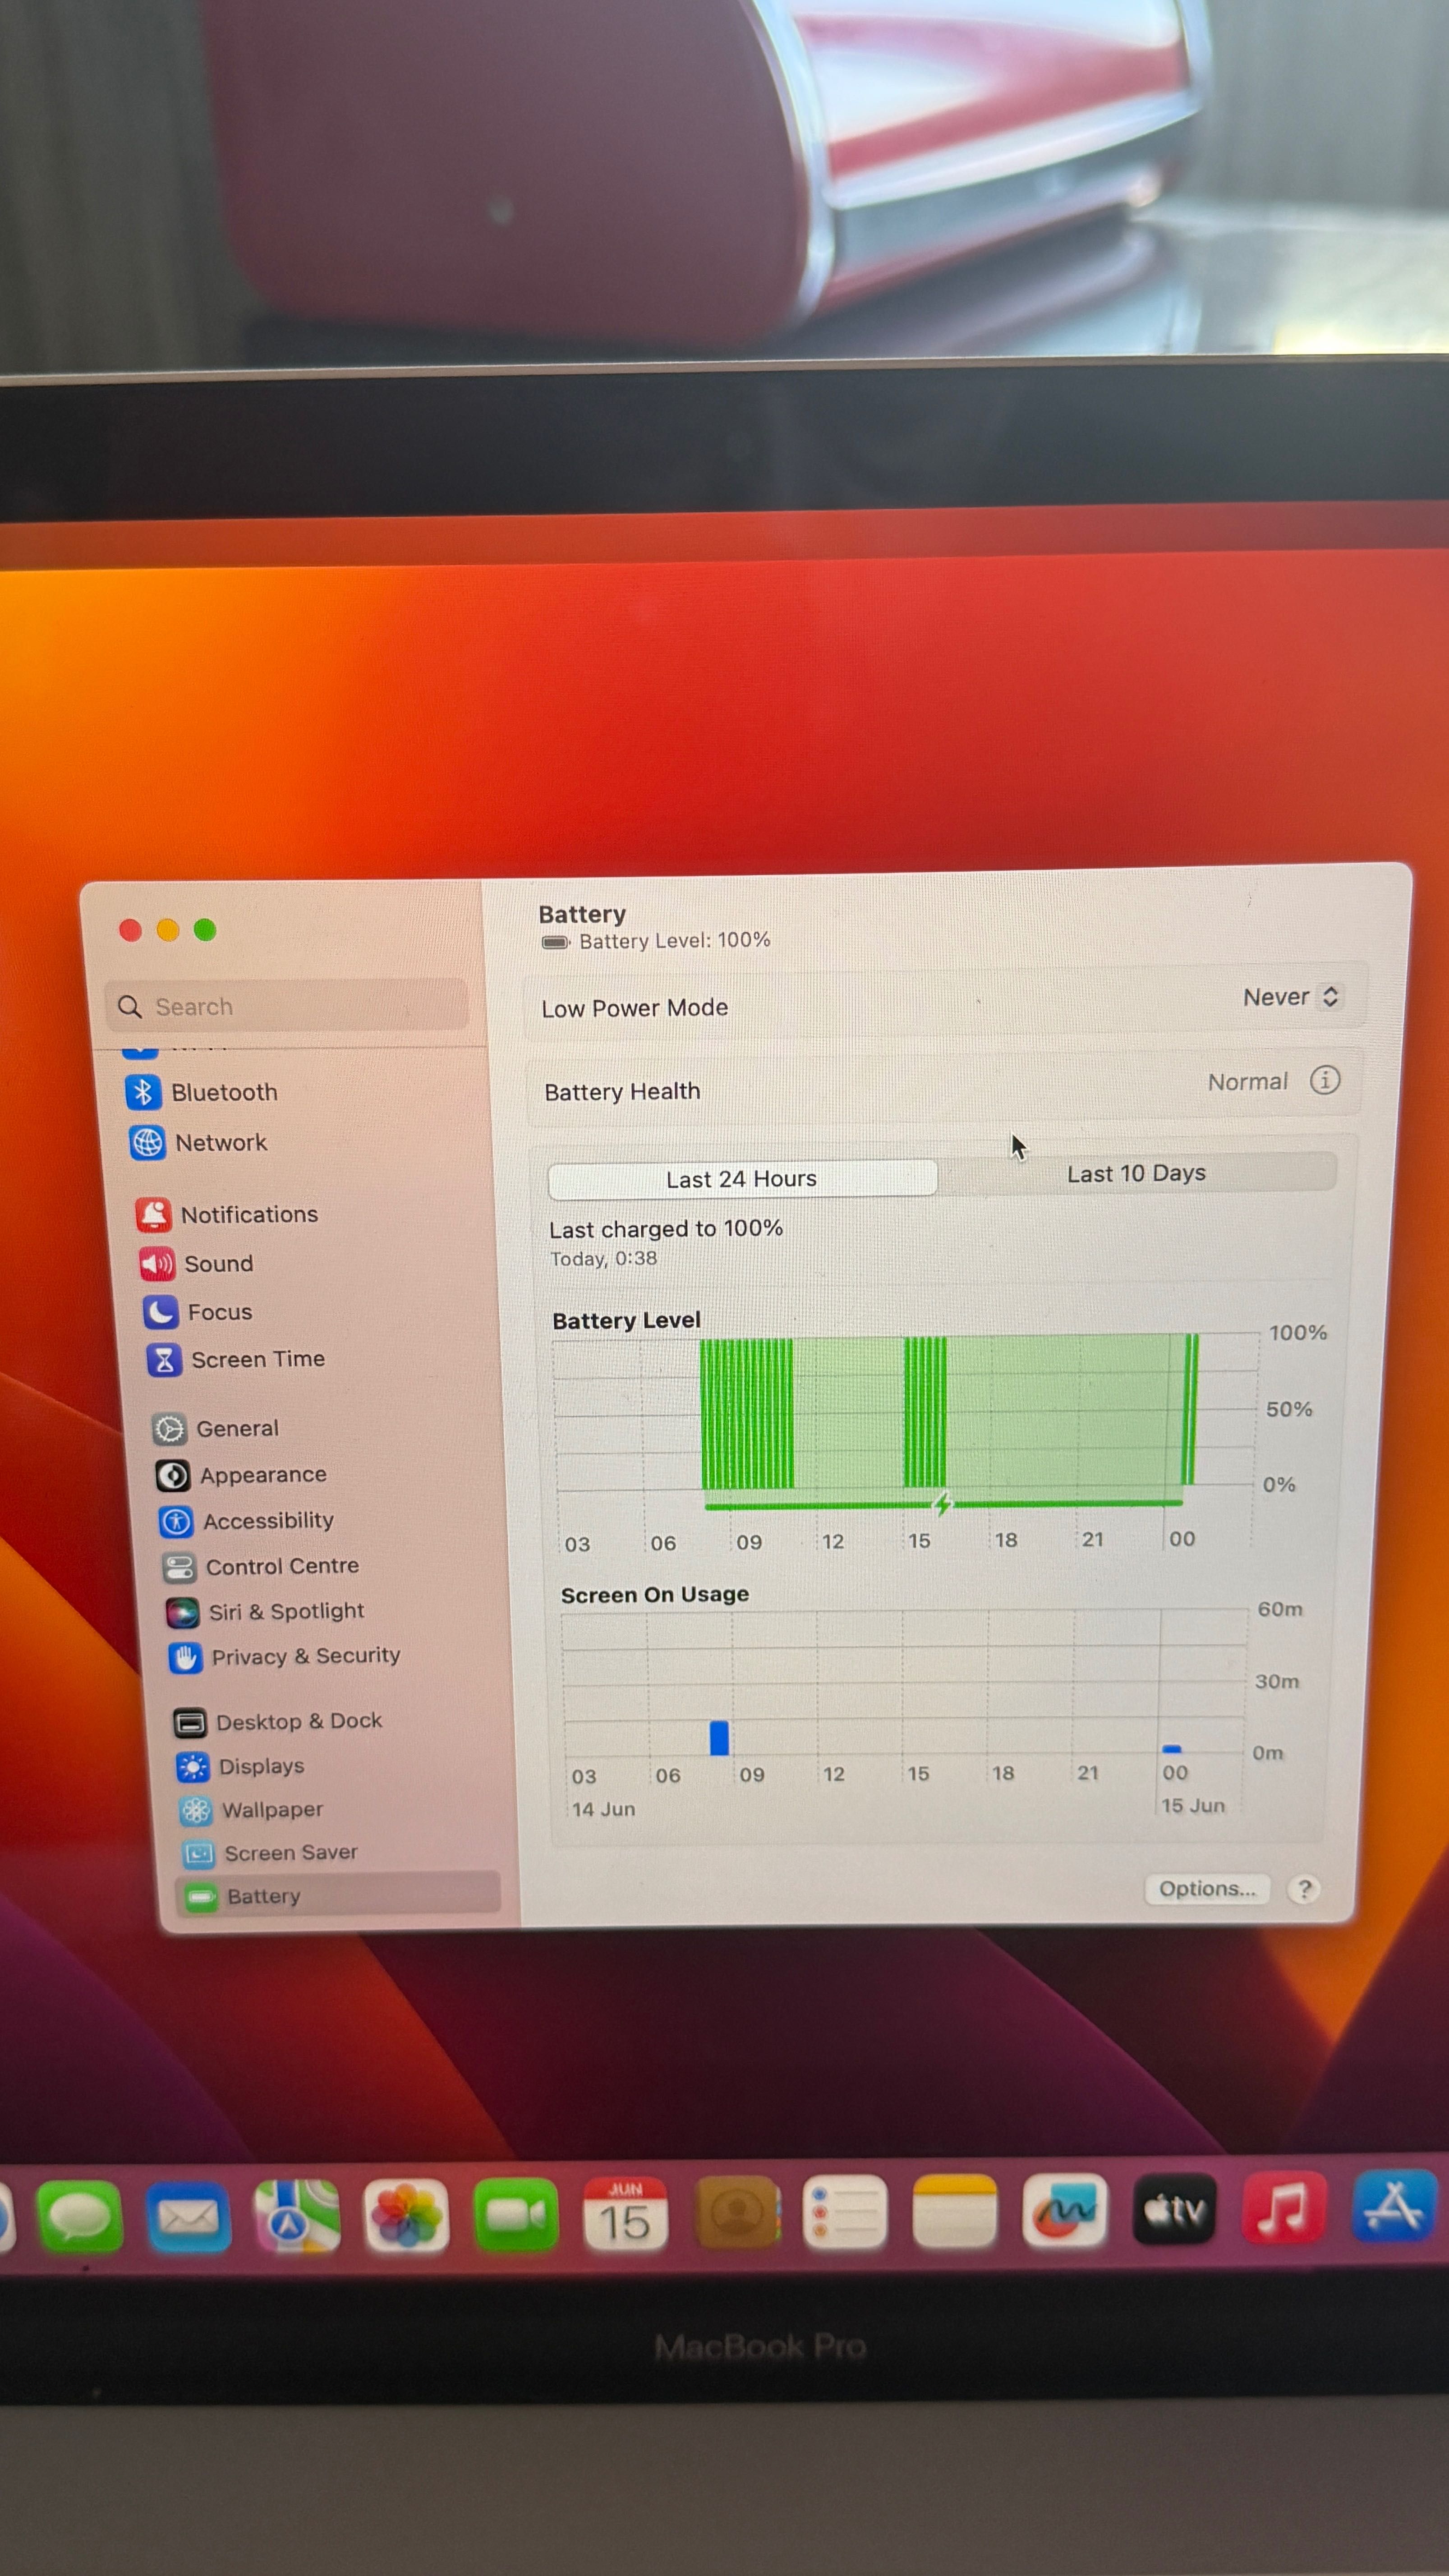Select General label in sidebar
The width and height of the screenshot is (1449, 2576).
pyautogui.click(x=237, y=1429)
